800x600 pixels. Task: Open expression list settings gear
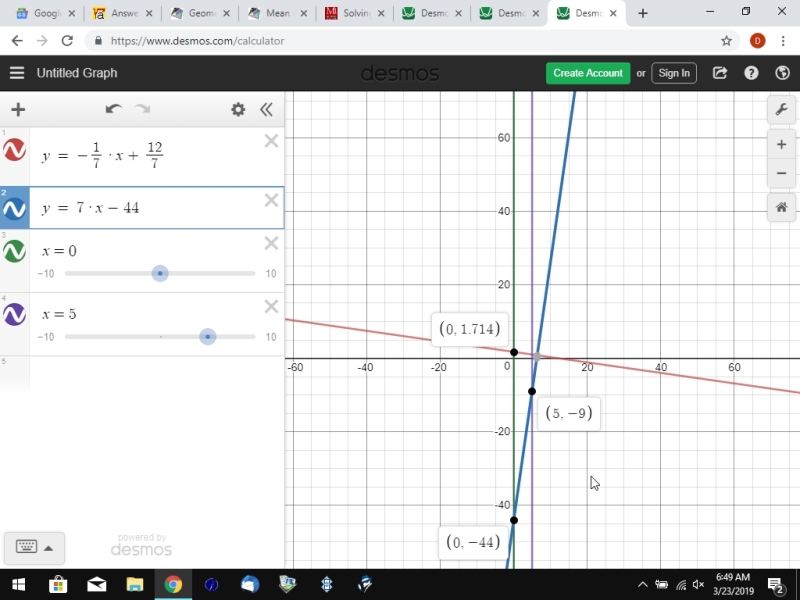[x=238, y=109]
